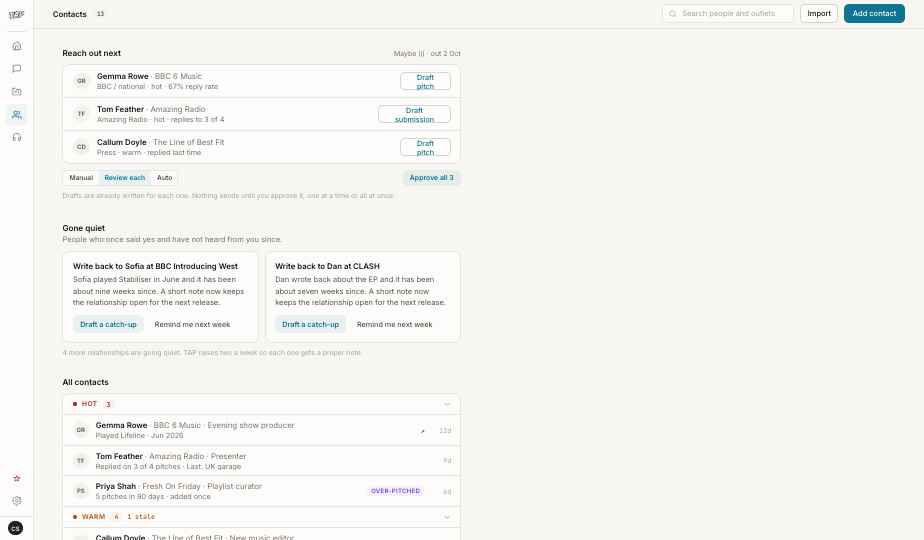Click the app logo in top-left
This screenshot has width=924, height=540.
click(16, 15)
